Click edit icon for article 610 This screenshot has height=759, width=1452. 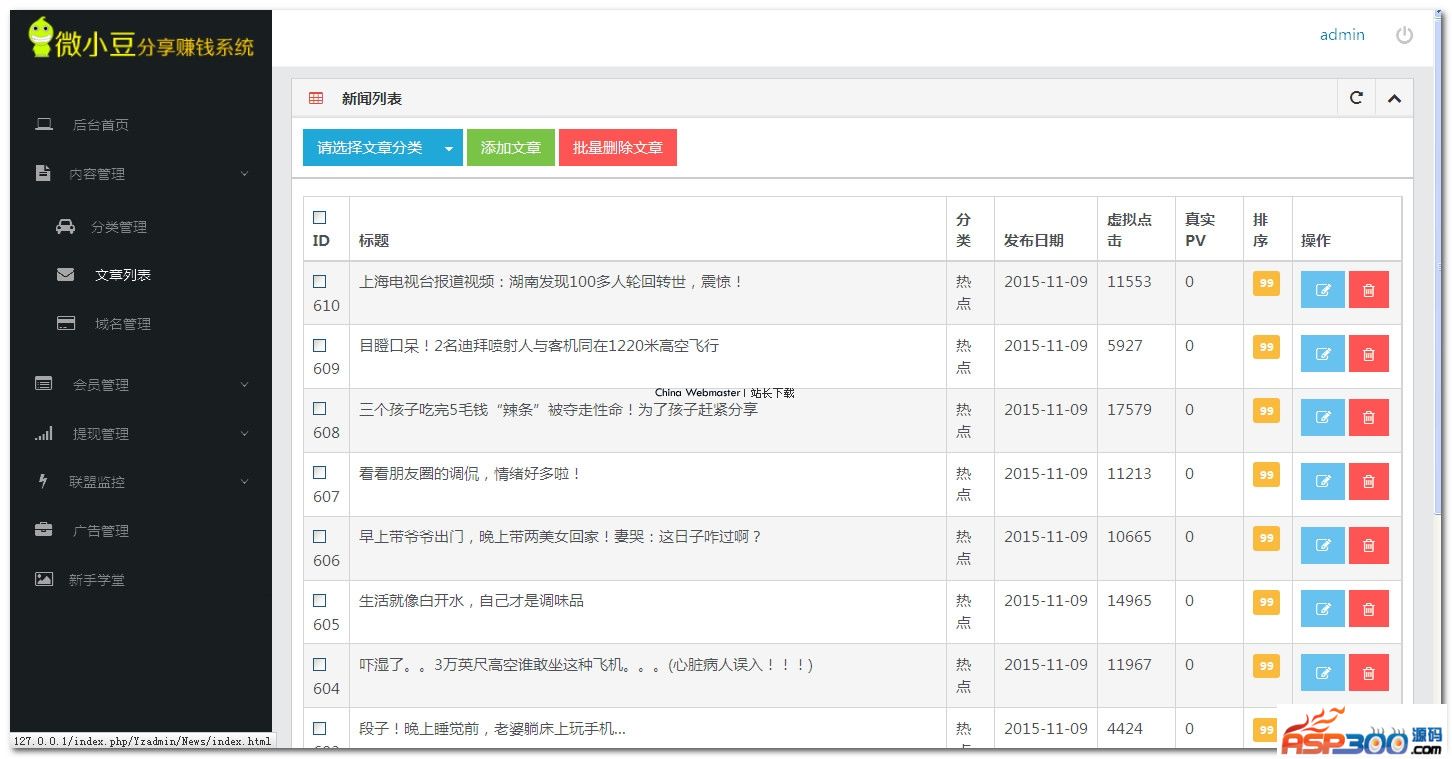point(1322,290)
